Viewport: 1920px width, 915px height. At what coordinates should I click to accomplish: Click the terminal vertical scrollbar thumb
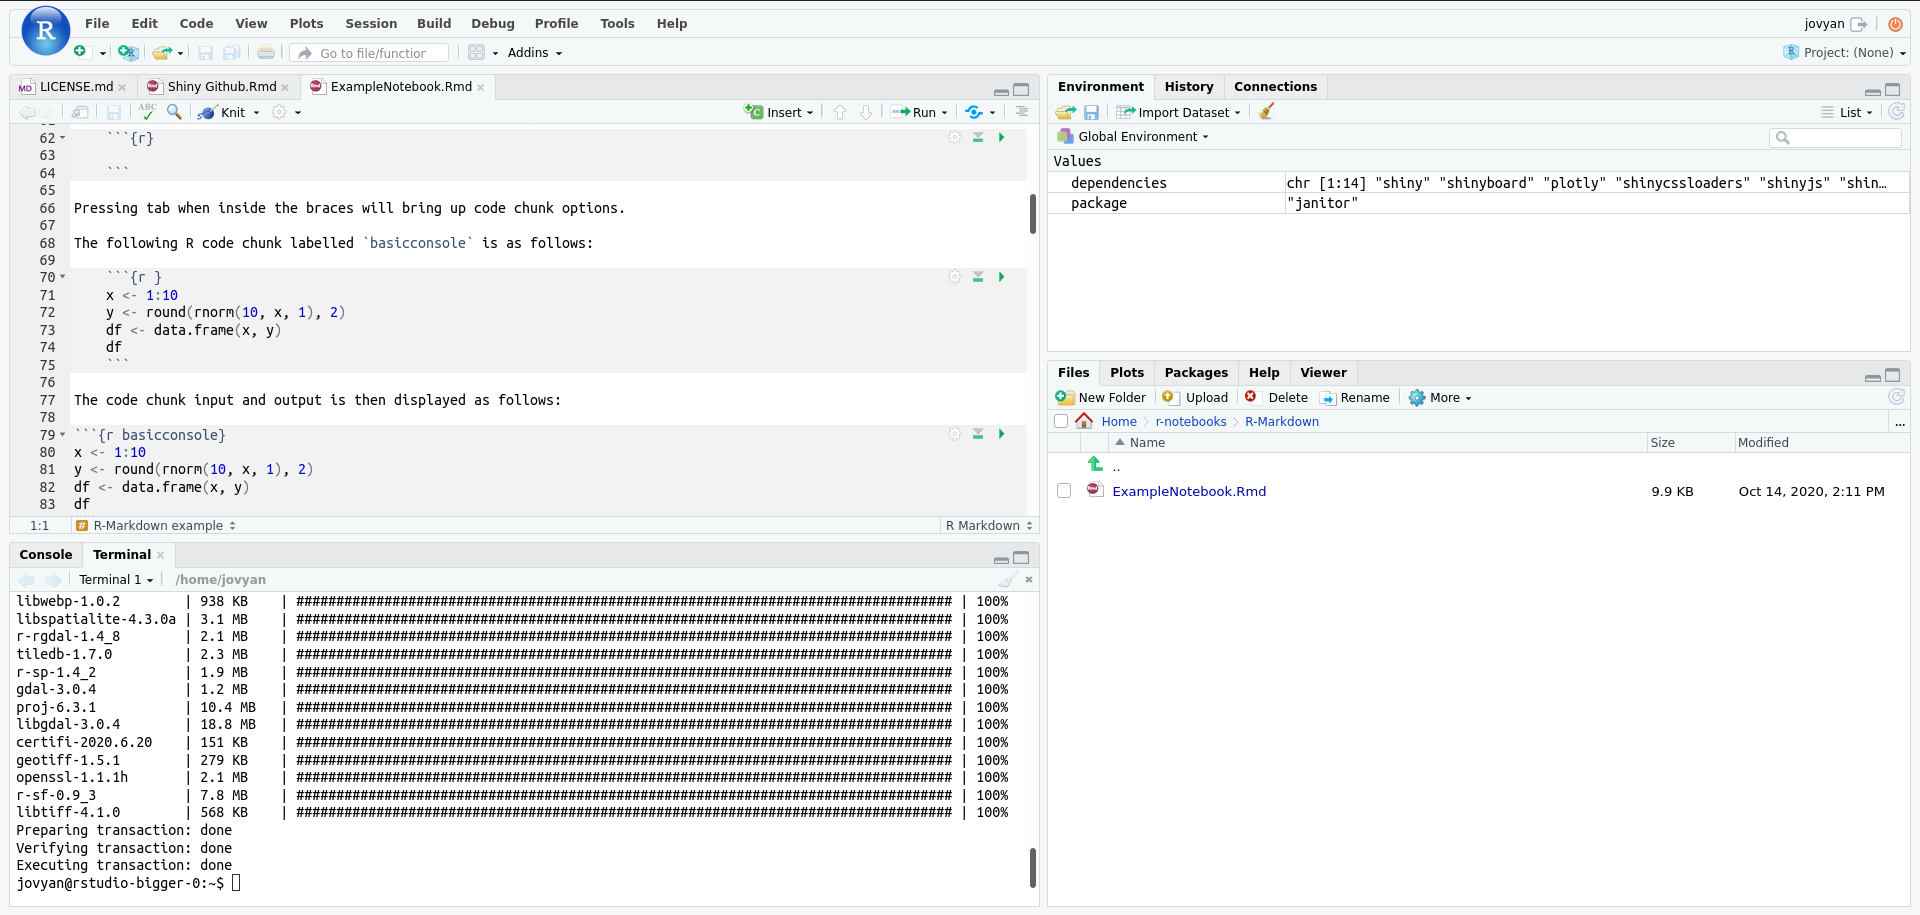pos(1033,868)
